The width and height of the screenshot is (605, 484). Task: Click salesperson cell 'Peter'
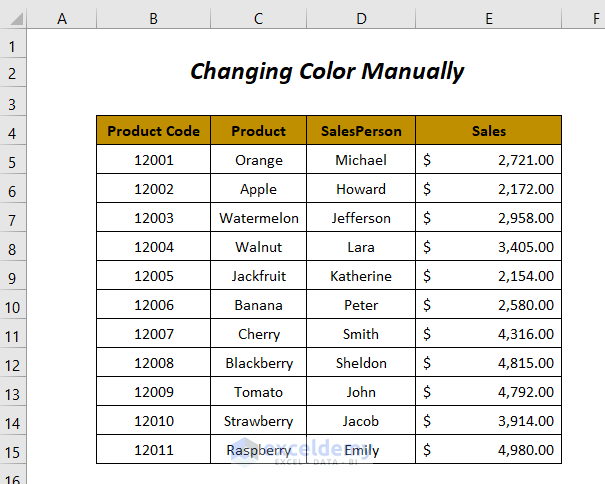click(361, 304)
